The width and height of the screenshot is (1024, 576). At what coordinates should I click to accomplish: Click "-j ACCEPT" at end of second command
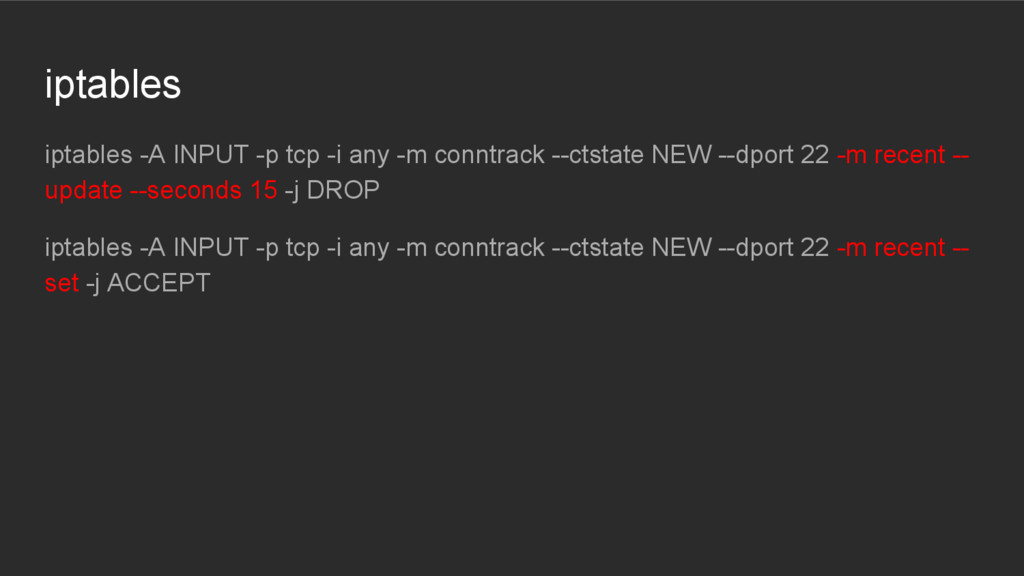148,283
